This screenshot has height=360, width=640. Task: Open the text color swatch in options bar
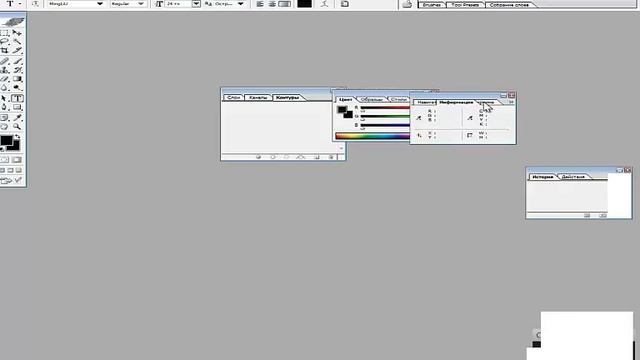tap(304, 4)
